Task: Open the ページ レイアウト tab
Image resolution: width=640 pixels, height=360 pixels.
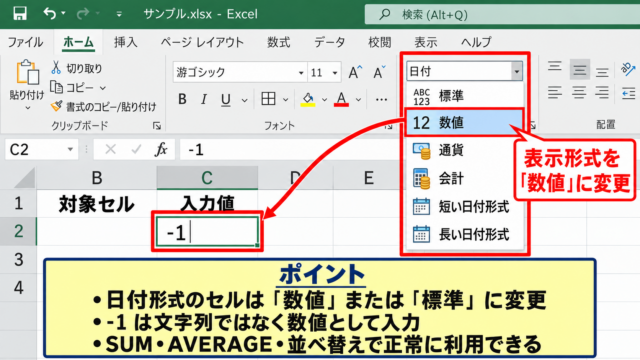Action: (x=202, y=42)
